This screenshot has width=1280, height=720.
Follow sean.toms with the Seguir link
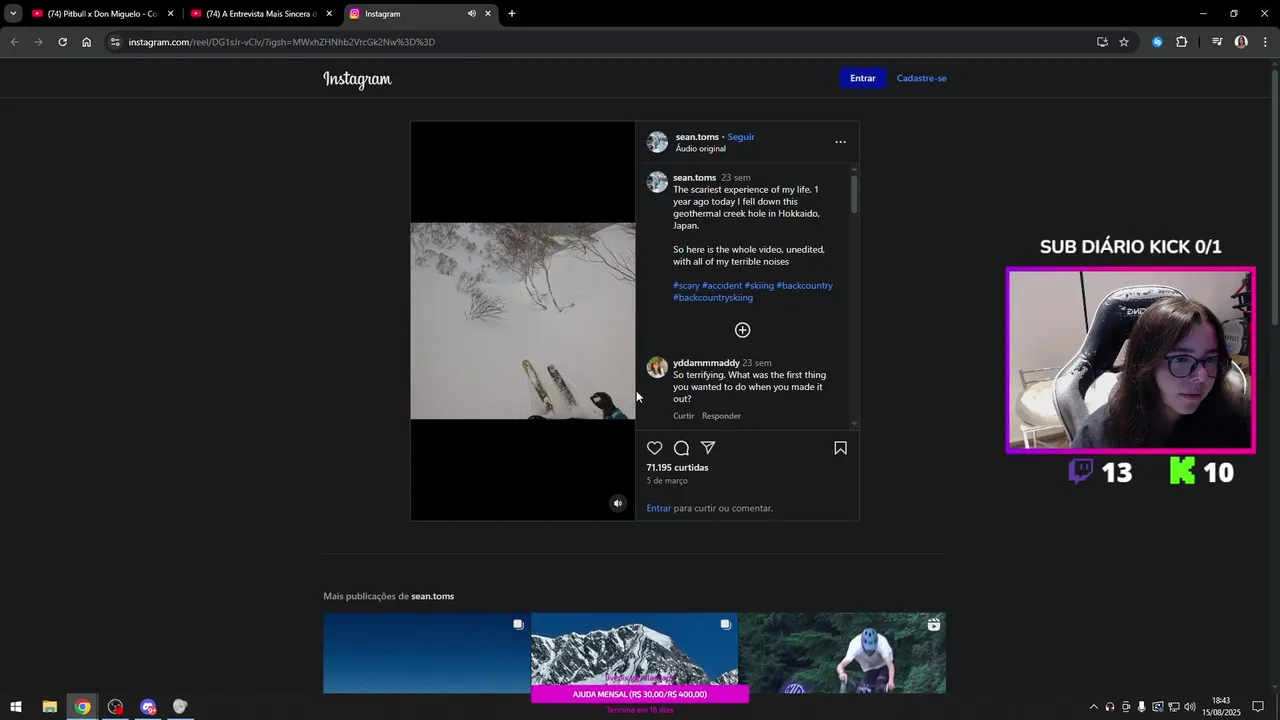[741, 137]
